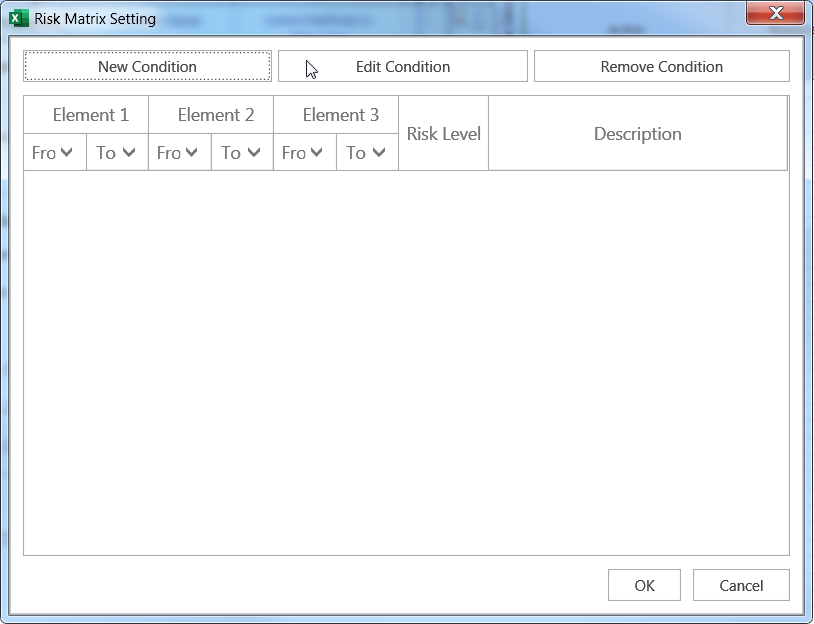814x624 pixels.
Task: Select the Element 2 column group header
Action: (x=215, y=115)
